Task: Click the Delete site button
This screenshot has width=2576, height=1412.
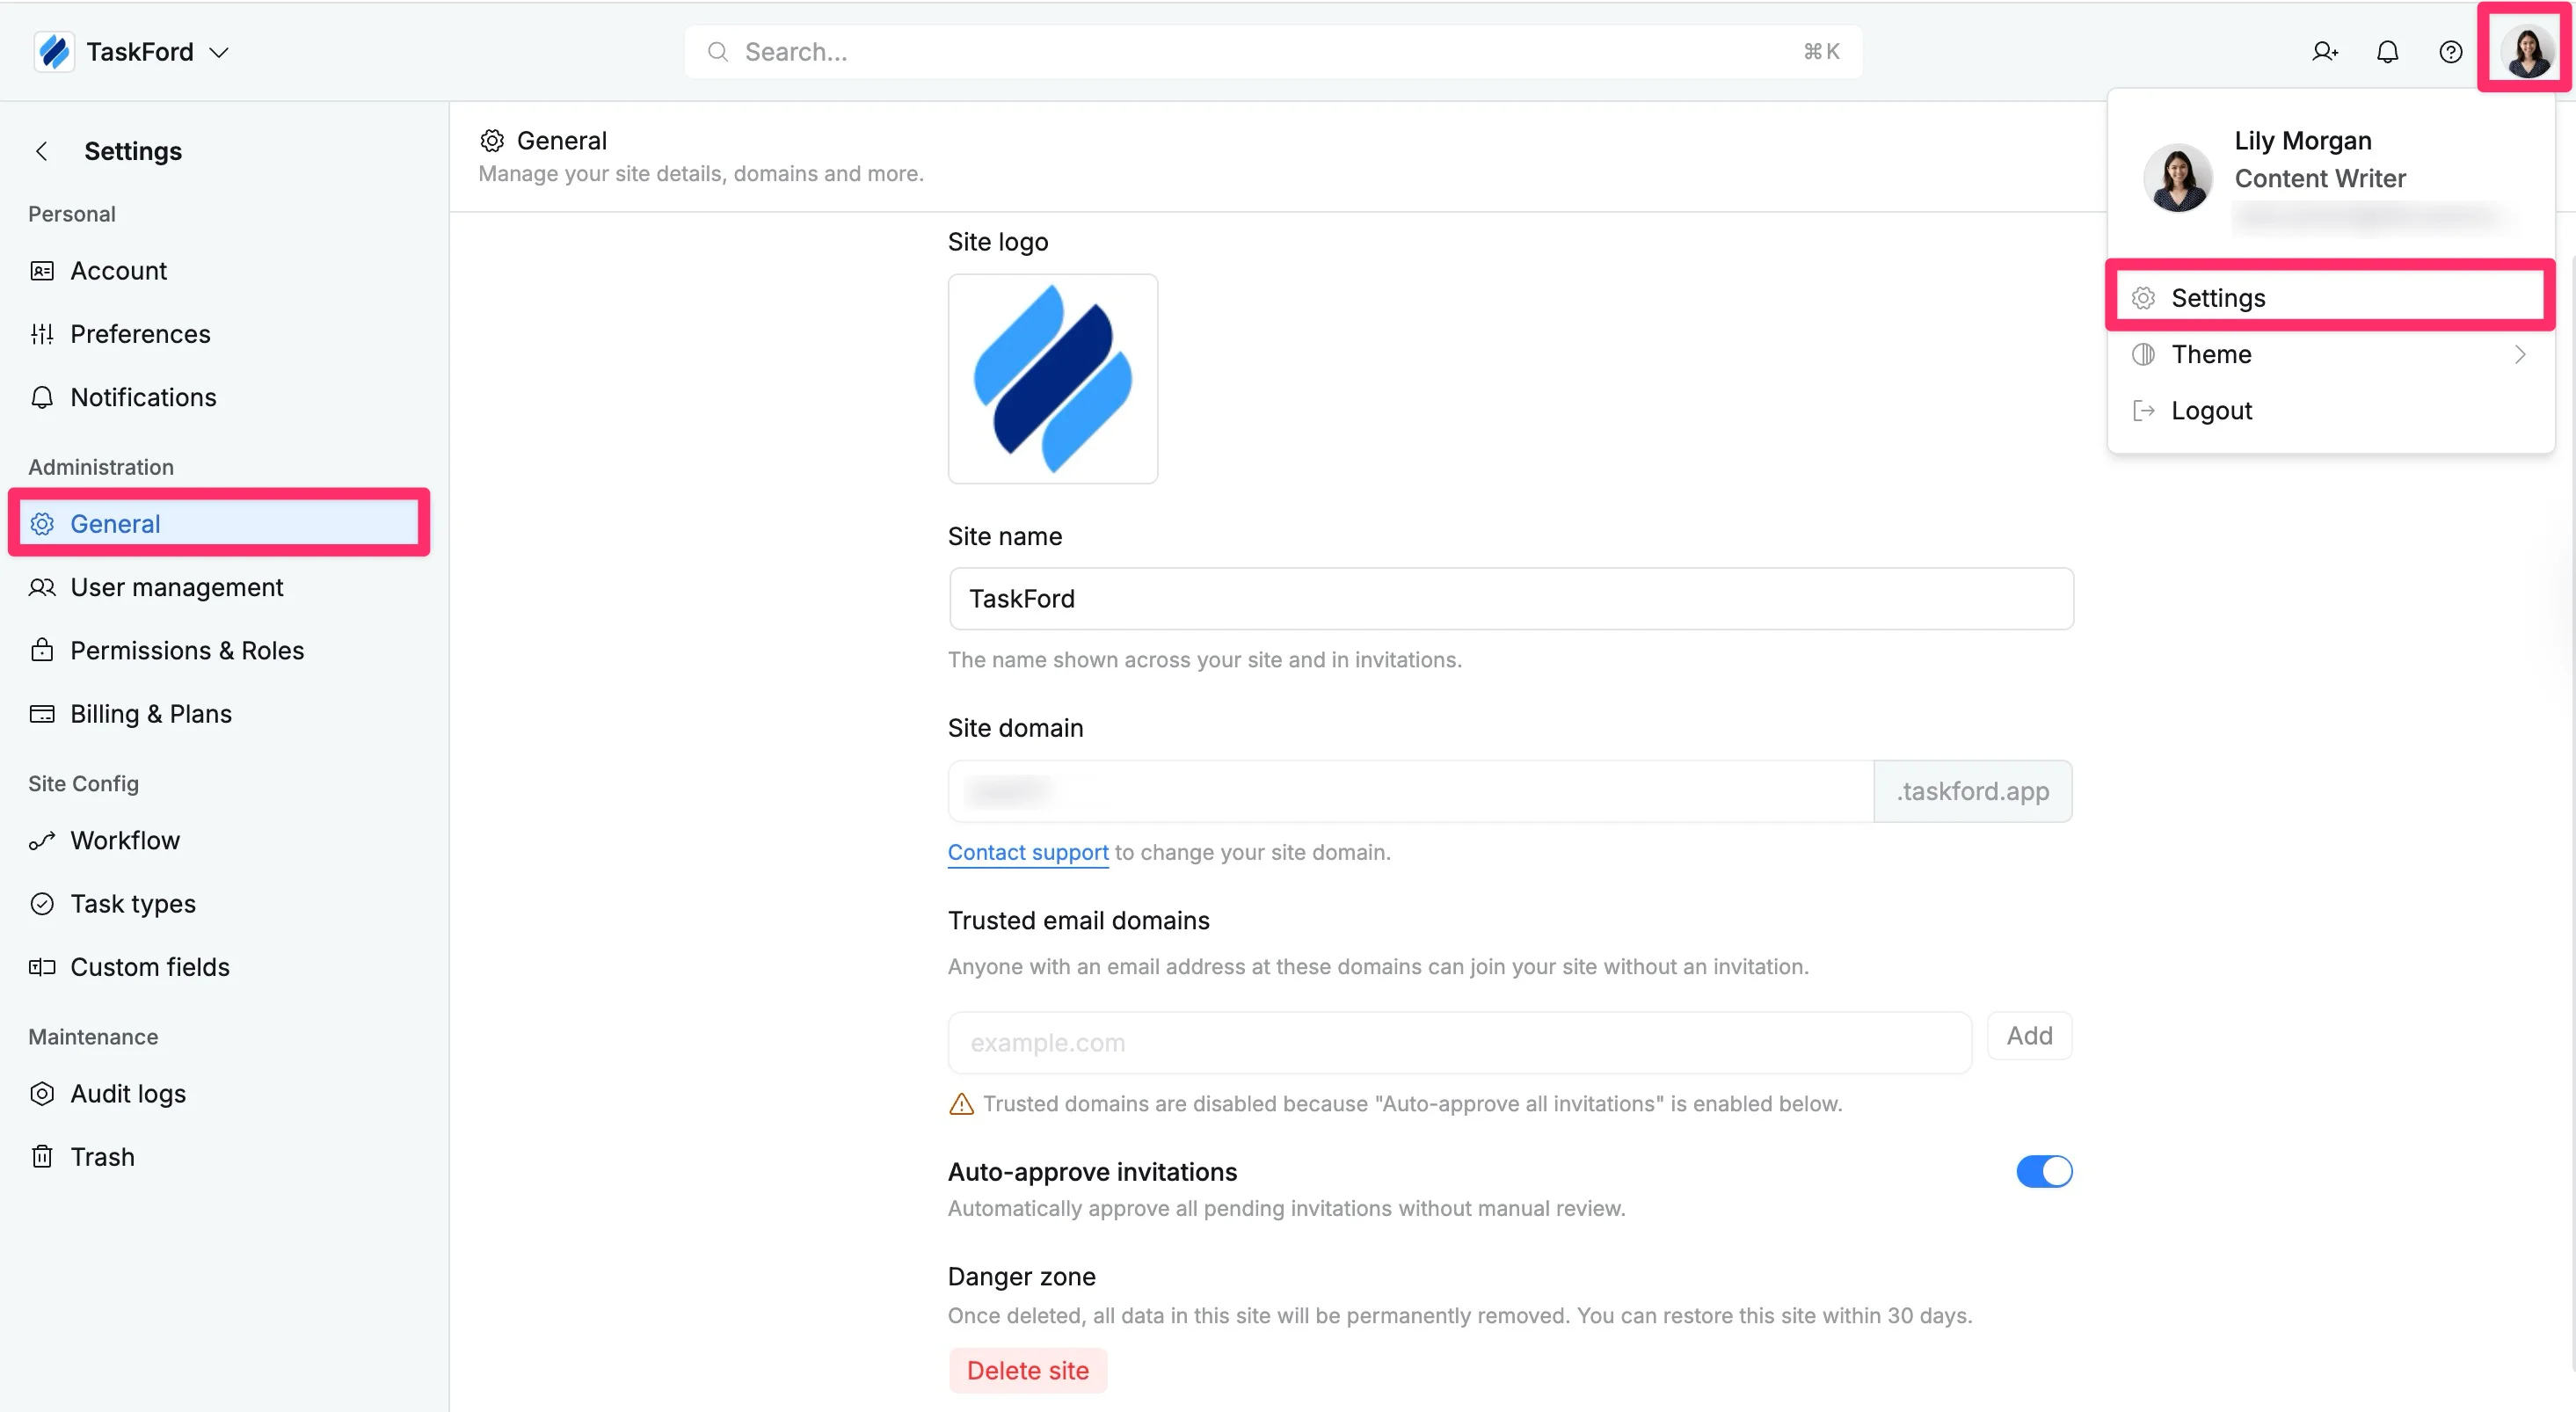Action: [x=1027, y=1370]
